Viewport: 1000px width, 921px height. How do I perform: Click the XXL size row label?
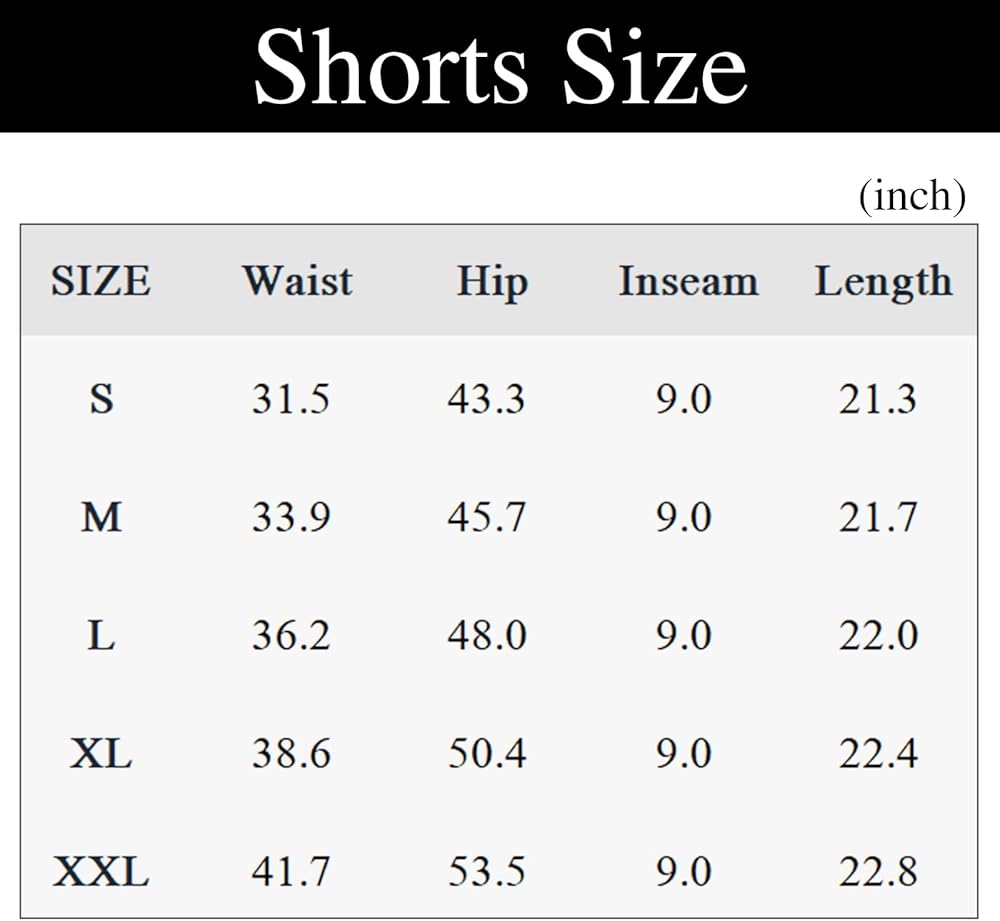(x=101, y=872)
